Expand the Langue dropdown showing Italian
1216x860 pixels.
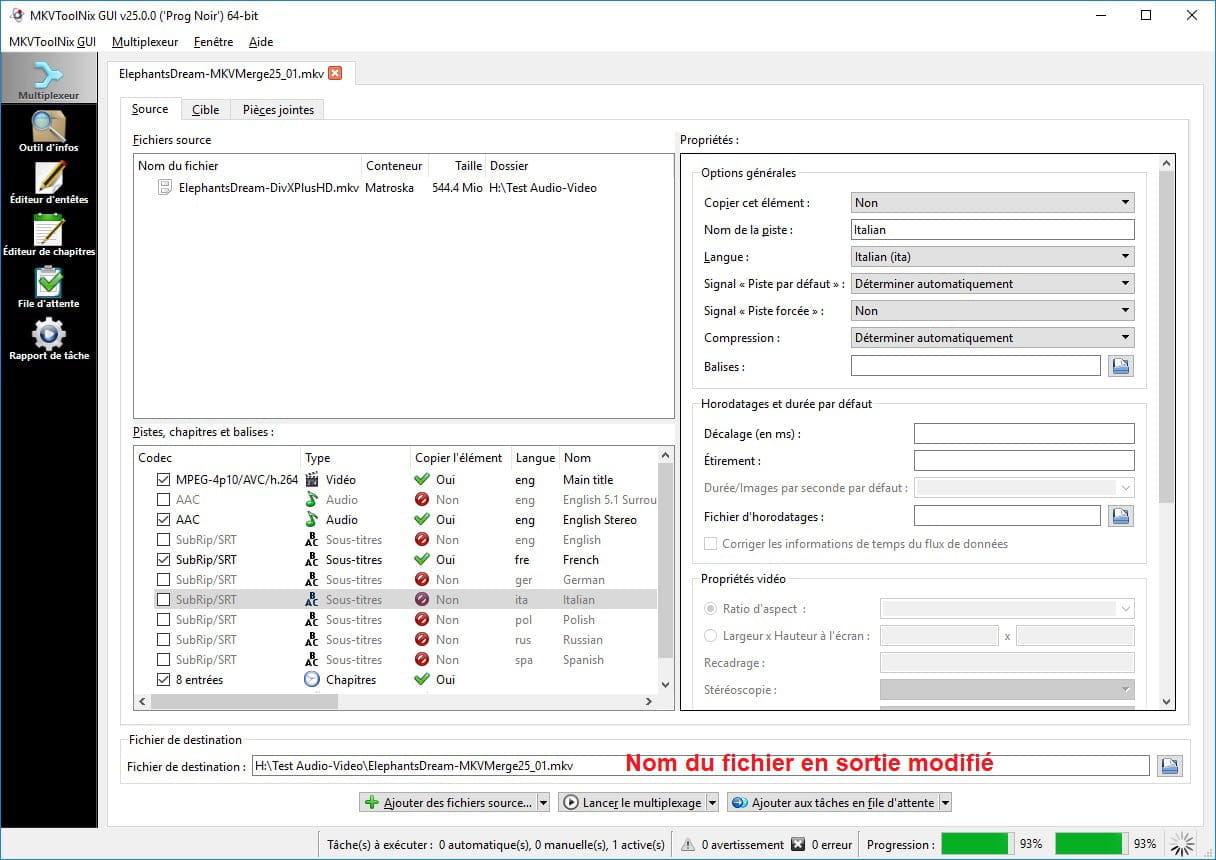[992, 257]
